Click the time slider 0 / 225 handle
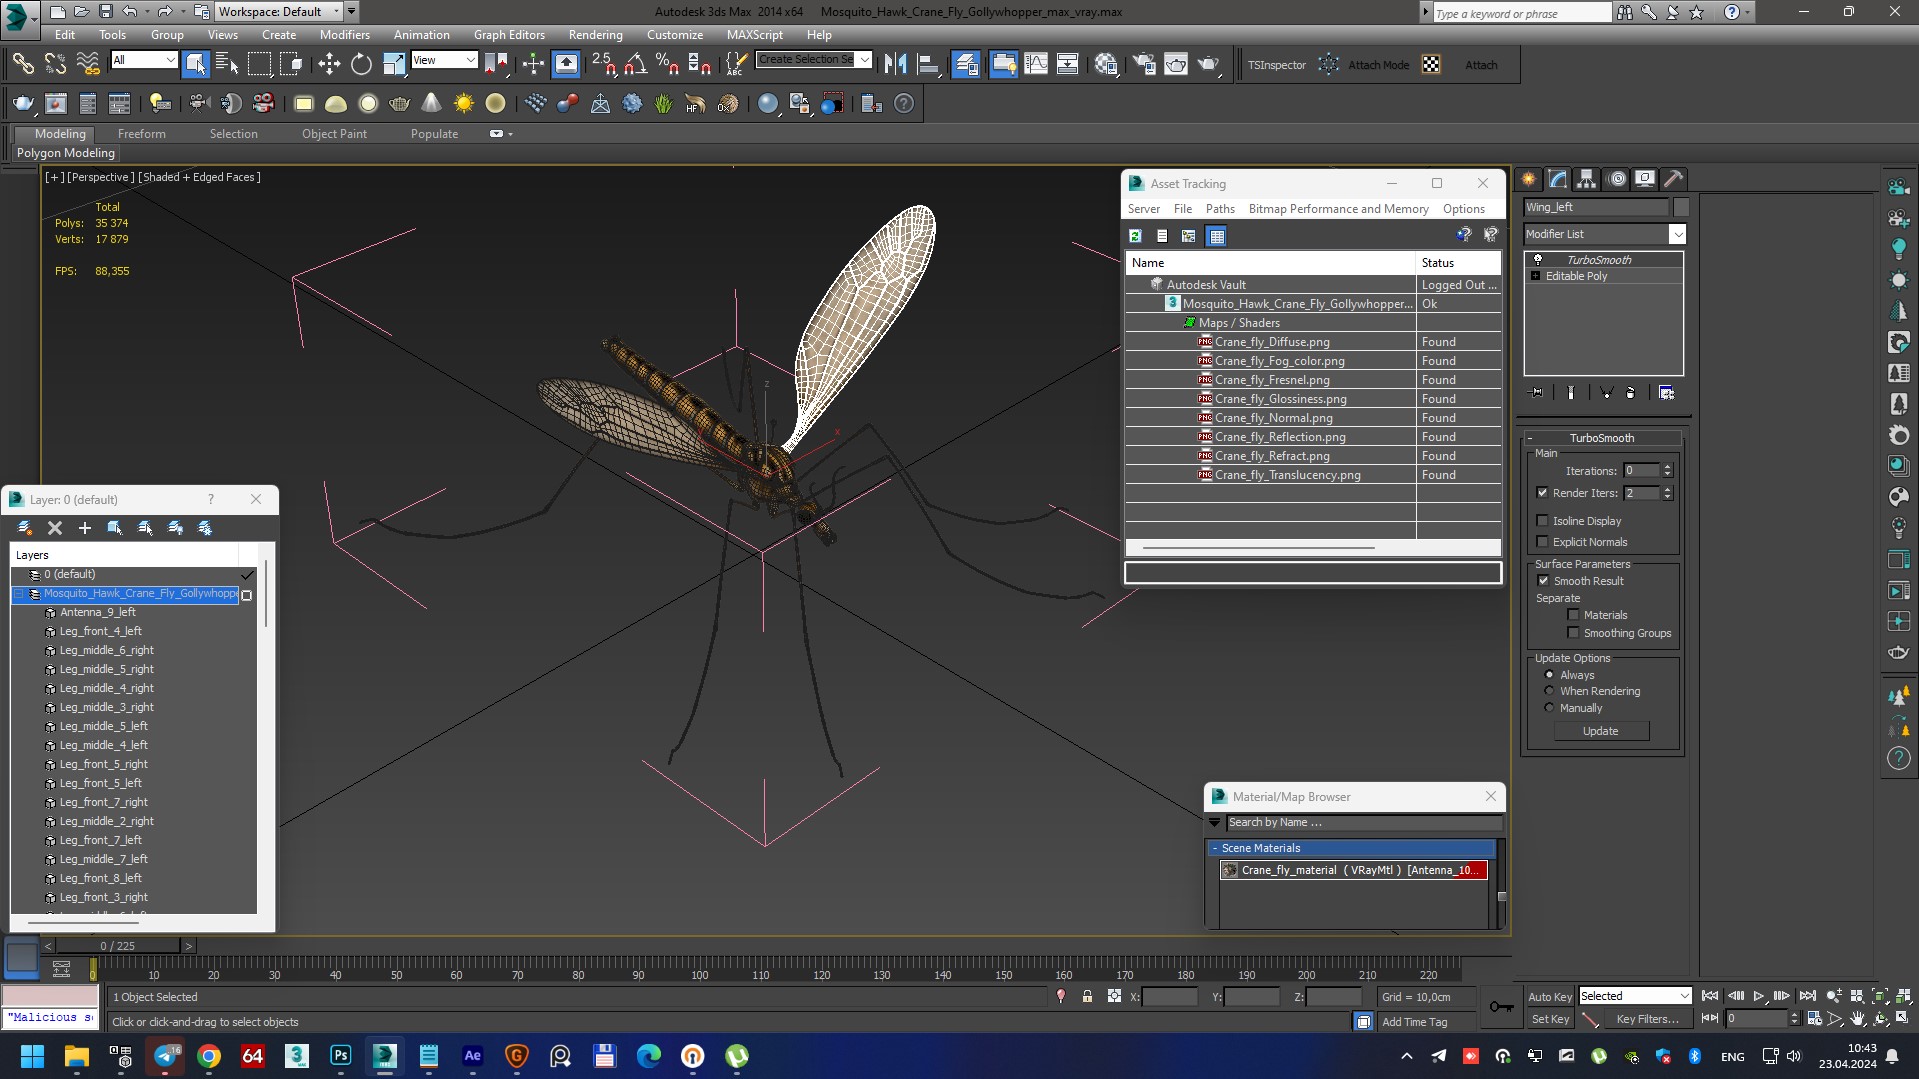Screen dimensions: 1919x1079 118,946
